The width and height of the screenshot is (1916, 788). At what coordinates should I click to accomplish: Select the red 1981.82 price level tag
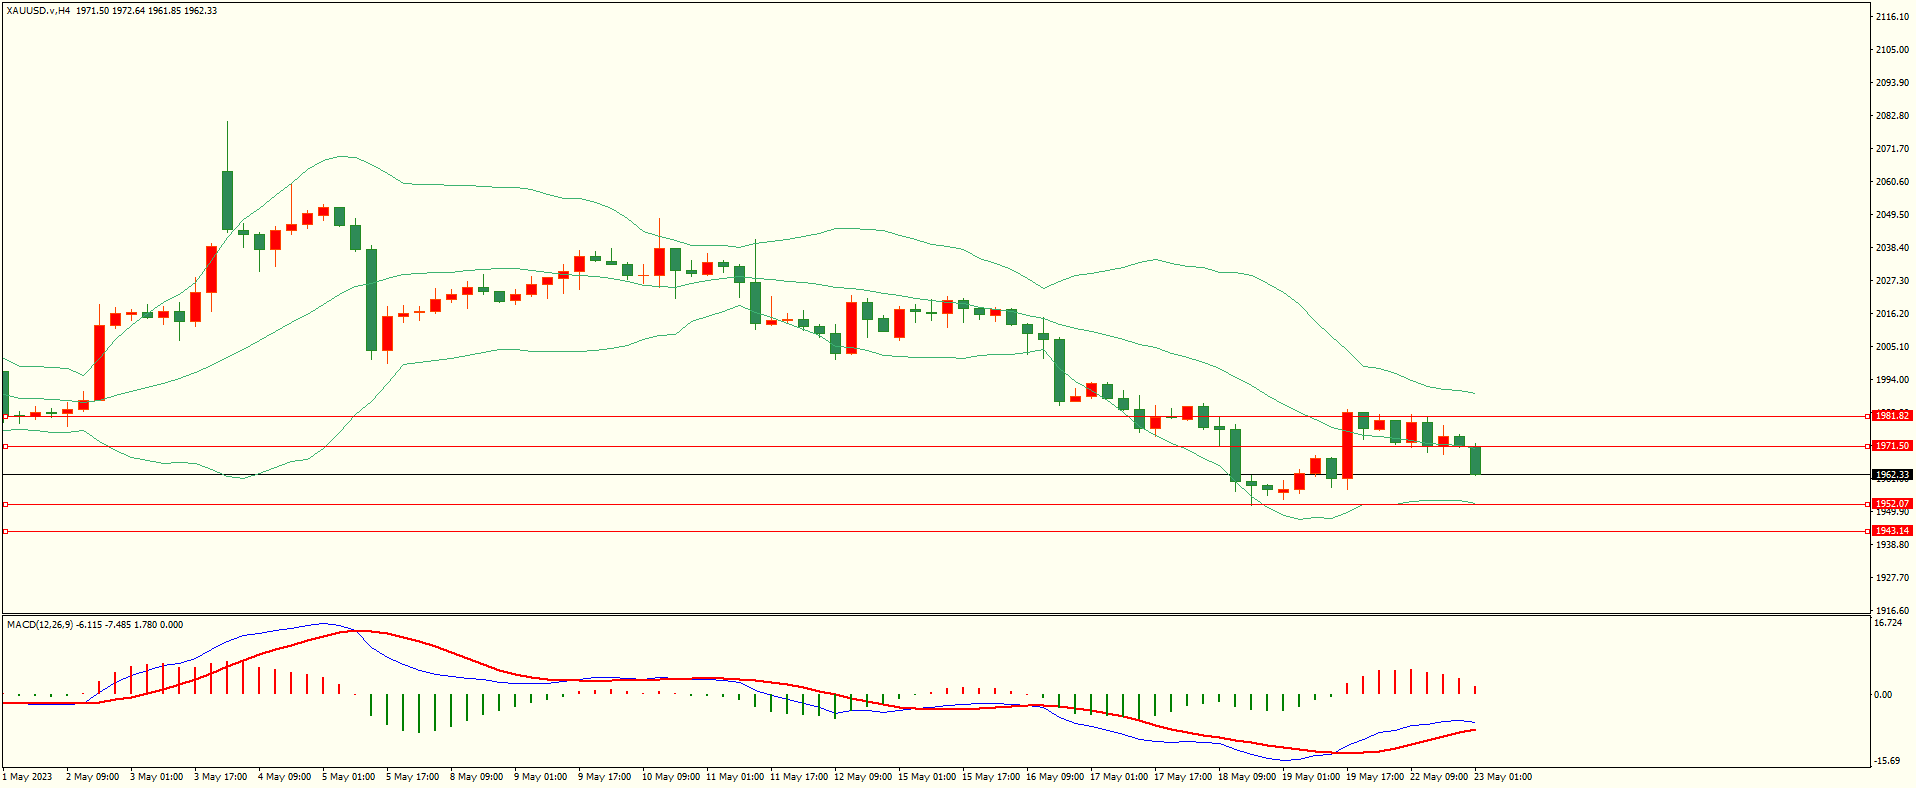click(1892, 416)
